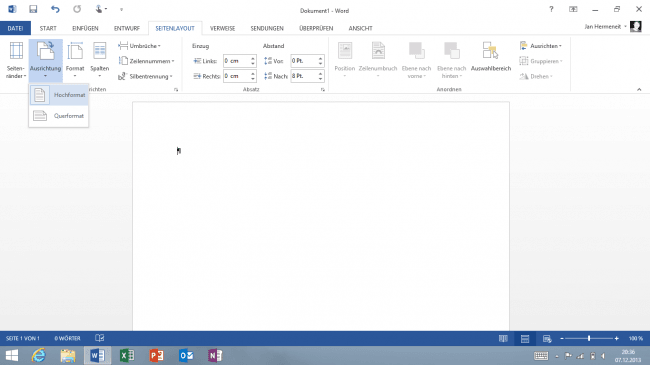Switch to the ÜBERPRÜFEN tab

point(316,28)
